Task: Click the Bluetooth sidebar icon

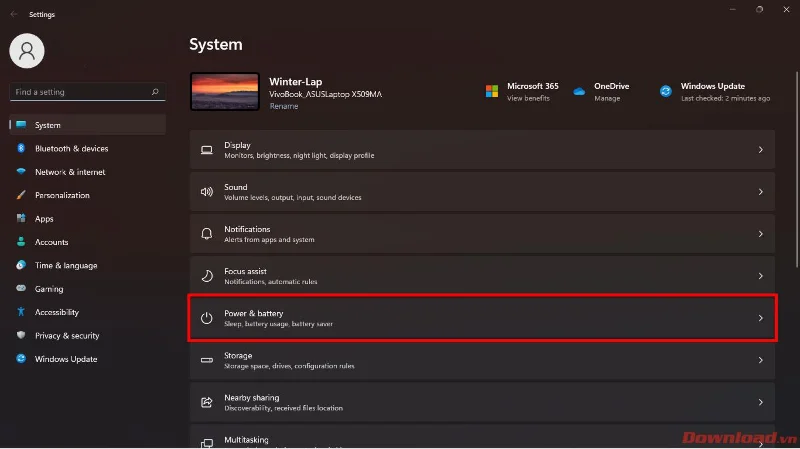Action: (21, 148)
